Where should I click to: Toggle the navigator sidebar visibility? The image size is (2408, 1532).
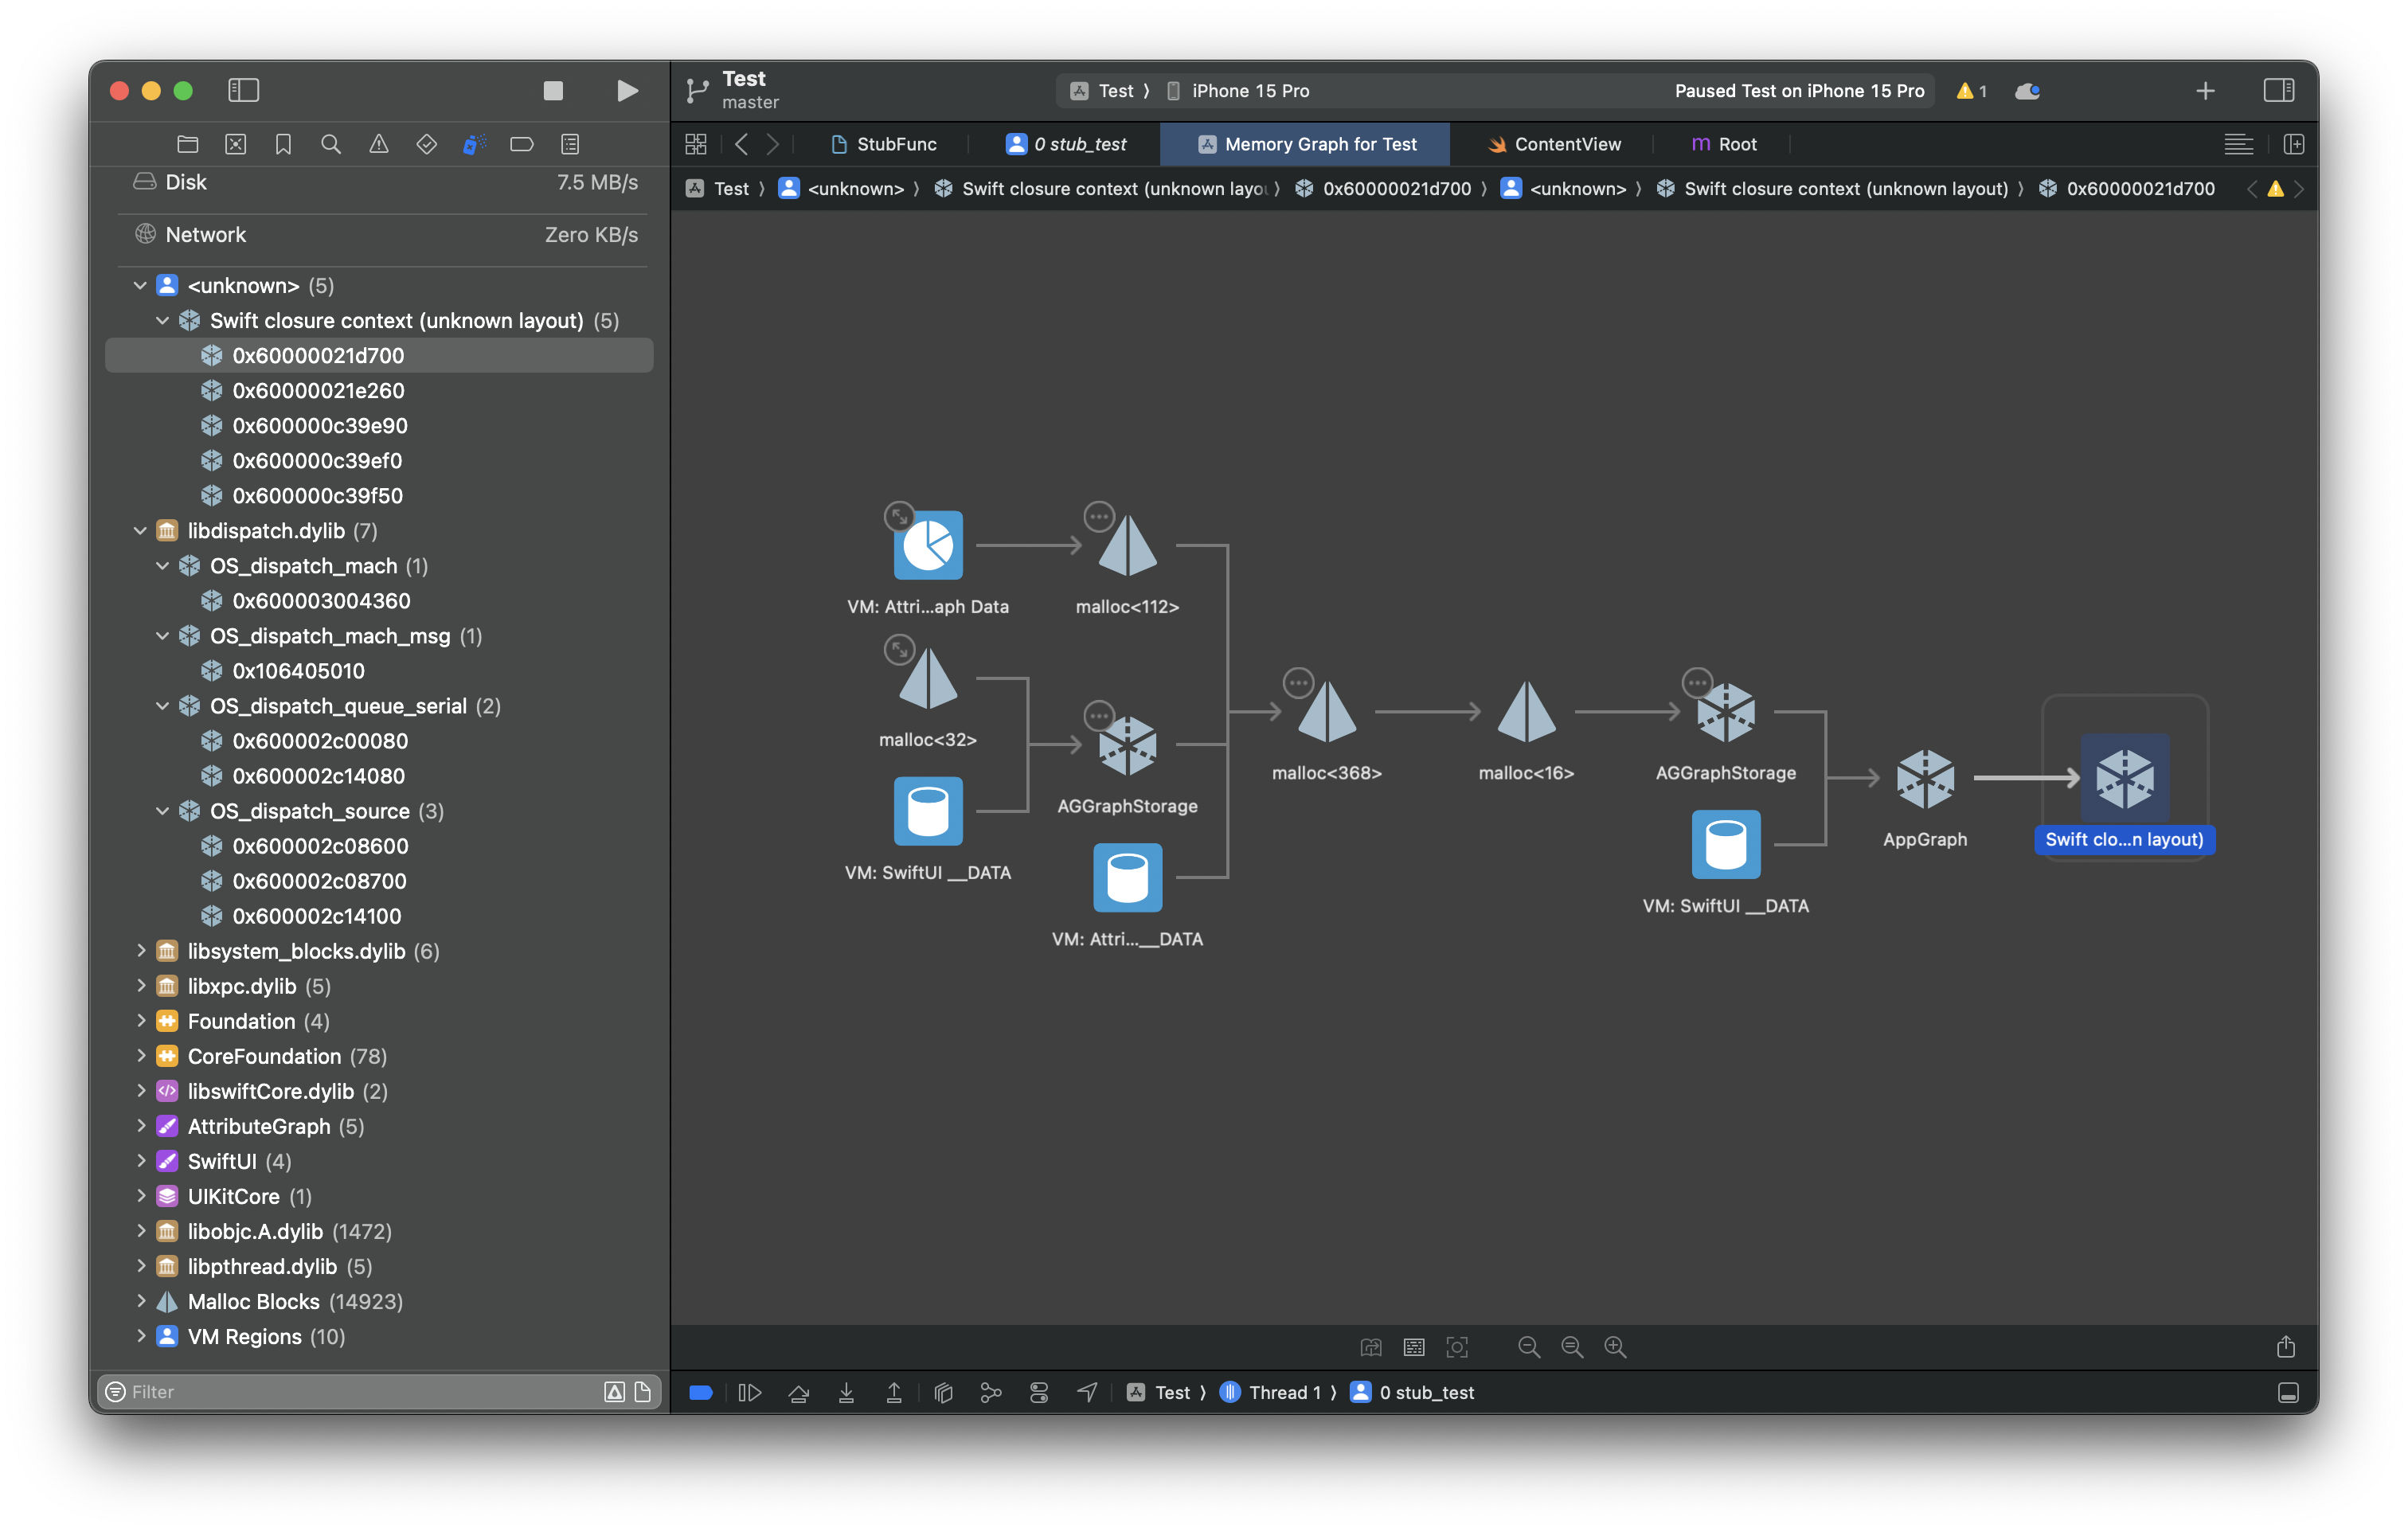coord(243,91)
